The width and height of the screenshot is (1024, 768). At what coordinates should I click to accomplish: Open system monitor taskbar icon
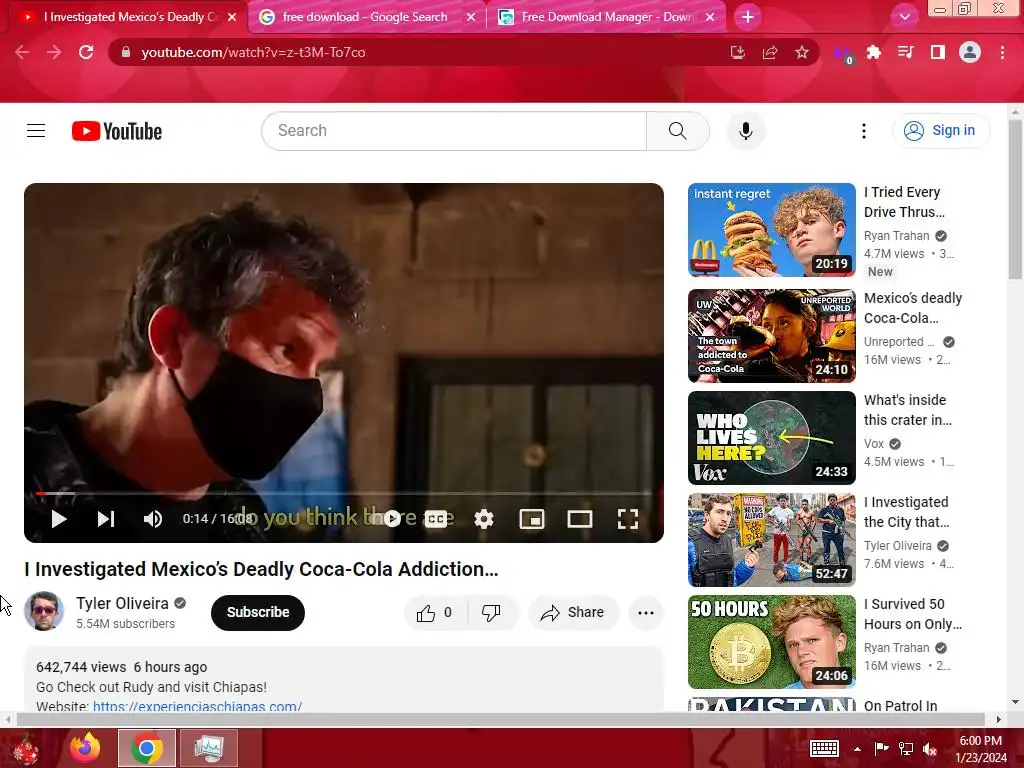(x=209, y=748)
